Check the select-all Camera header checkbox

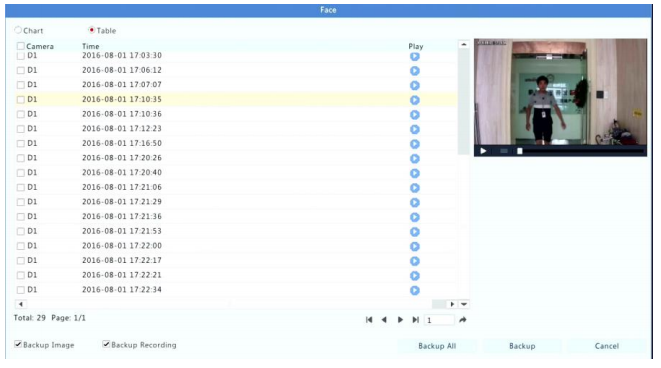click(20, 46)
